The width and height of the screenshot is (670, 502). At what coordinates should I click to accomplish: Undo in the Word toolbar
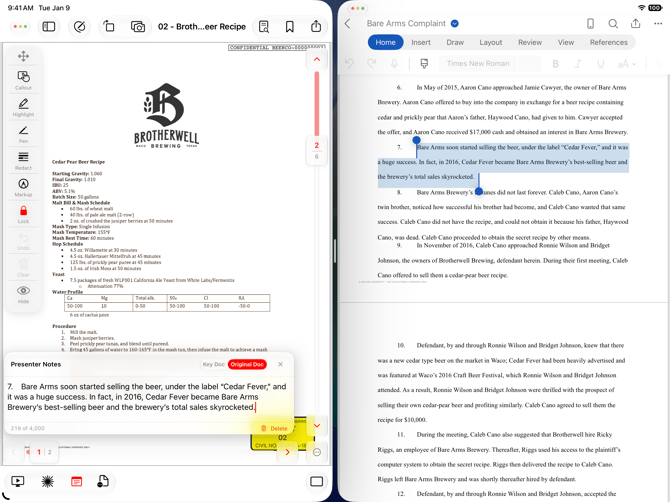pos(350,64)
